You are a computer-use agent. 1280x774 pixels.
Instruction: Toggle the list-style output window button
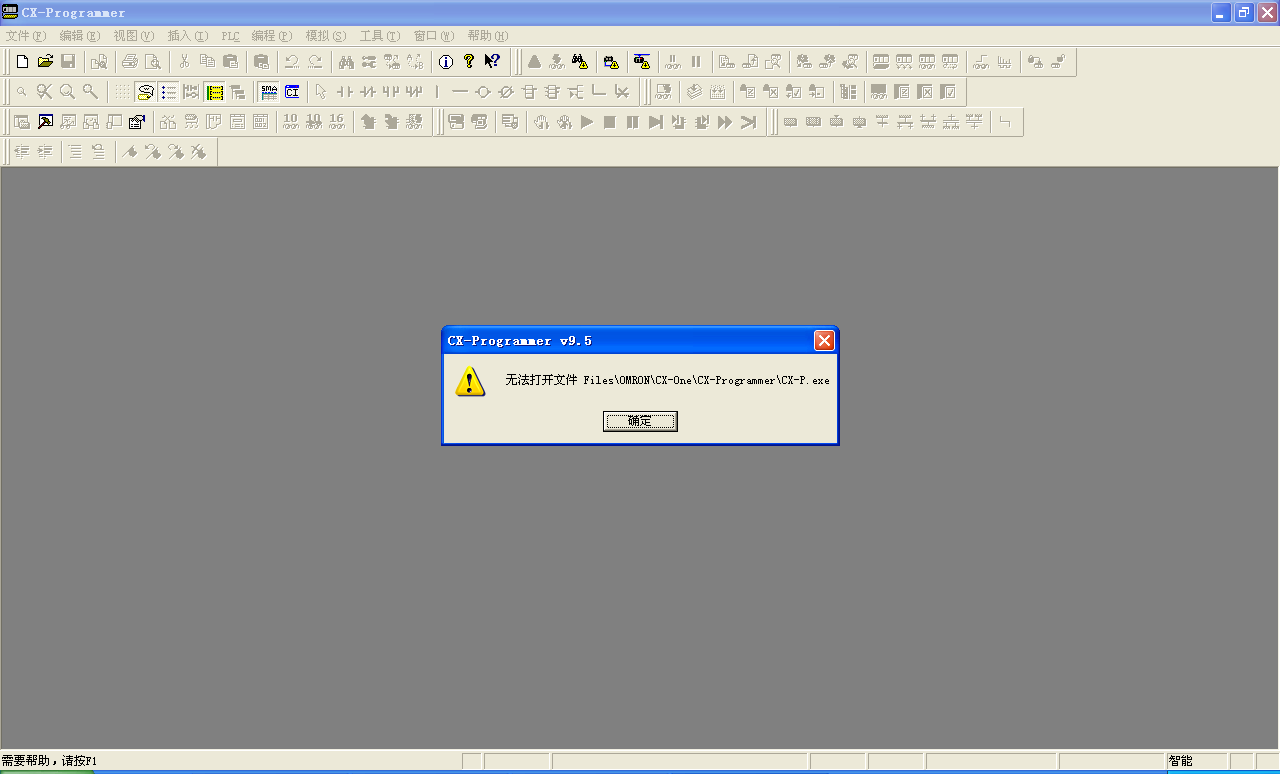click(x=168, y=92)
